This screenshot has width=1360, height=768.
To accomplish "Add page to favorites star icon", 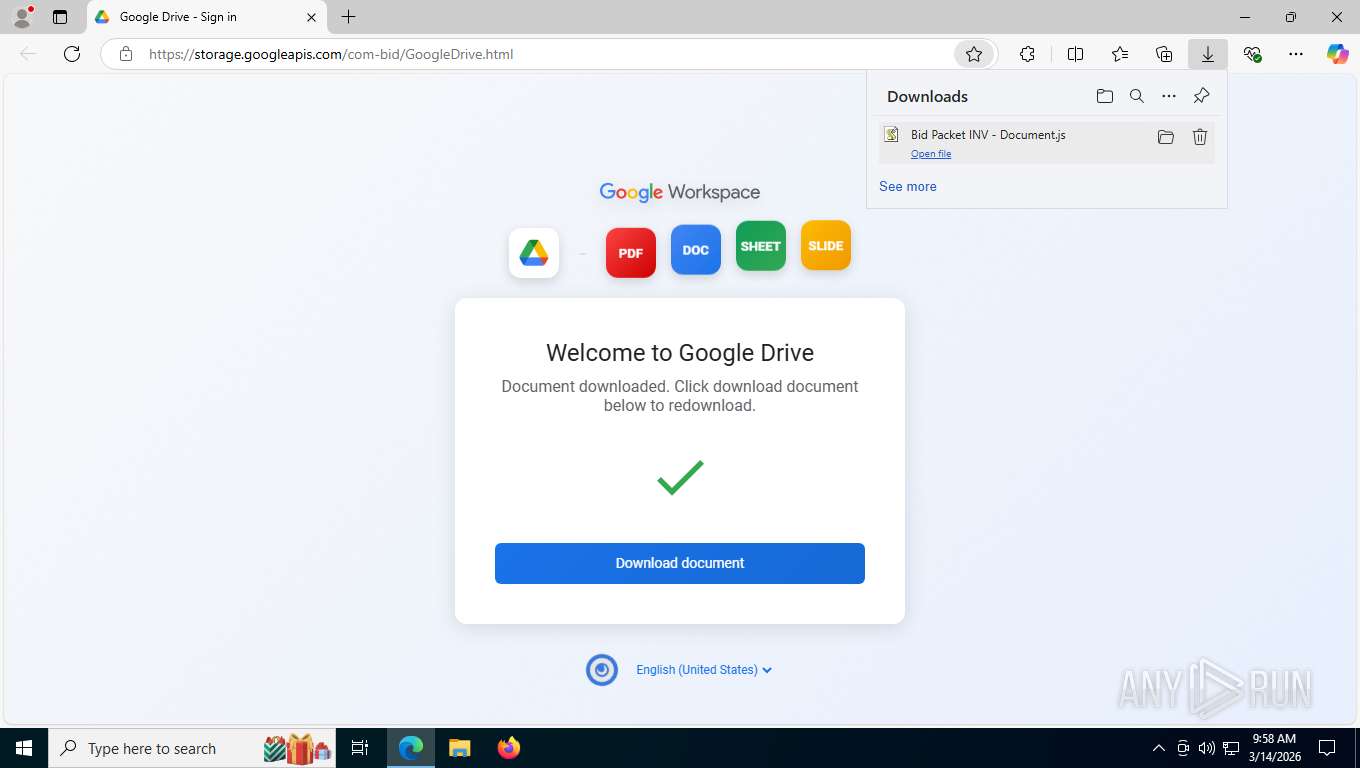I will pyautogui.click(x=974, y=54).
